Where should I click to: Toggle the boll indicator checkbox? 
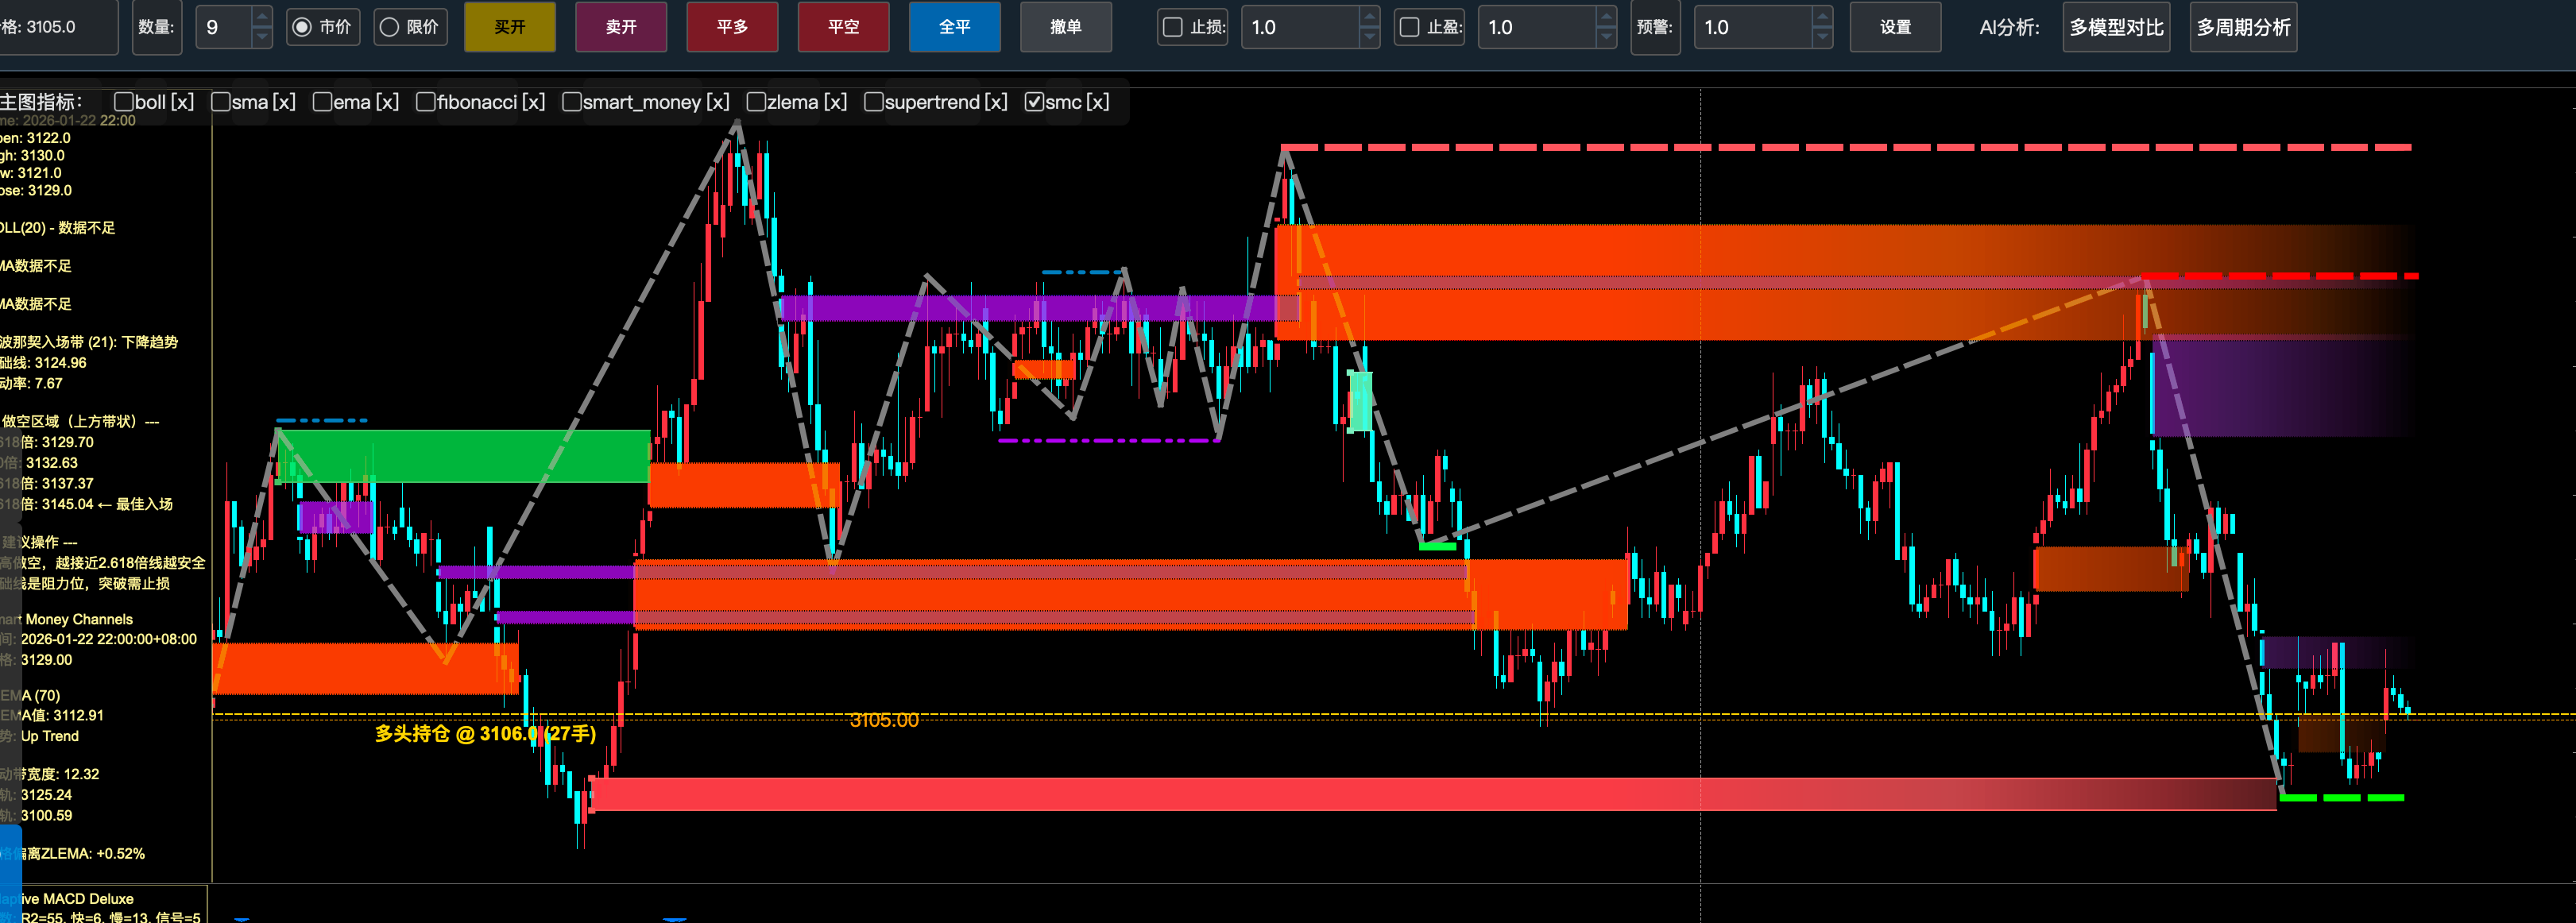click(x=124, y=102)
